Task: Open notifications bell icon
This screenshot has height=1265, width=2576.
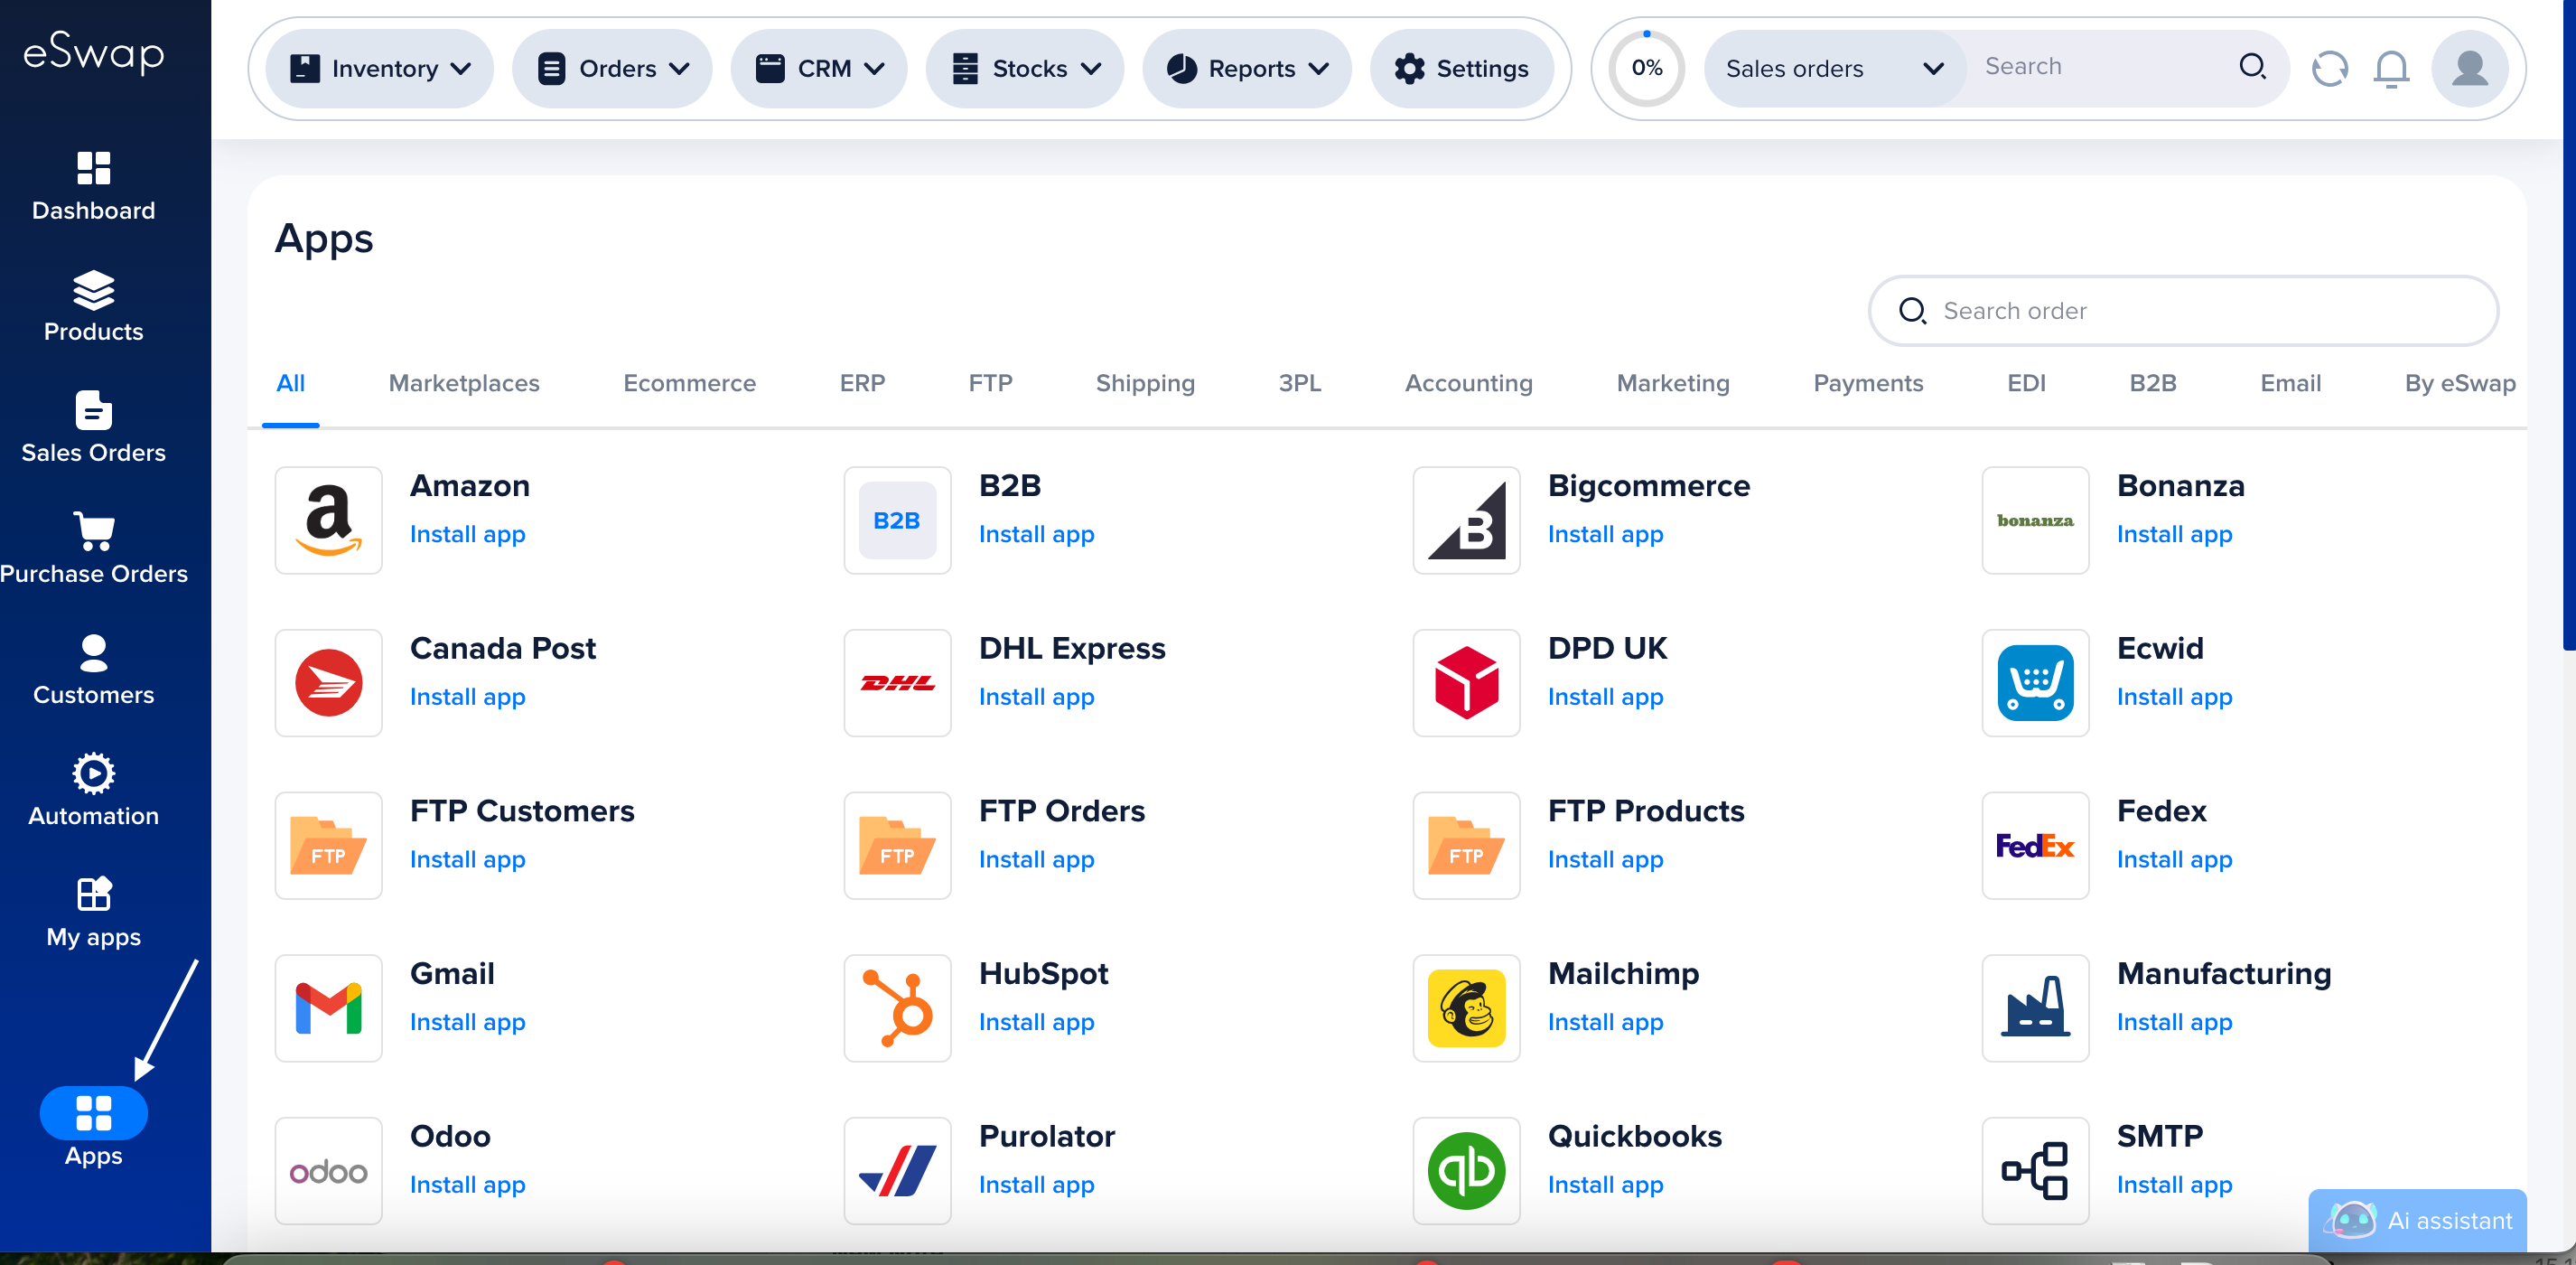Action: (2391, 68)
